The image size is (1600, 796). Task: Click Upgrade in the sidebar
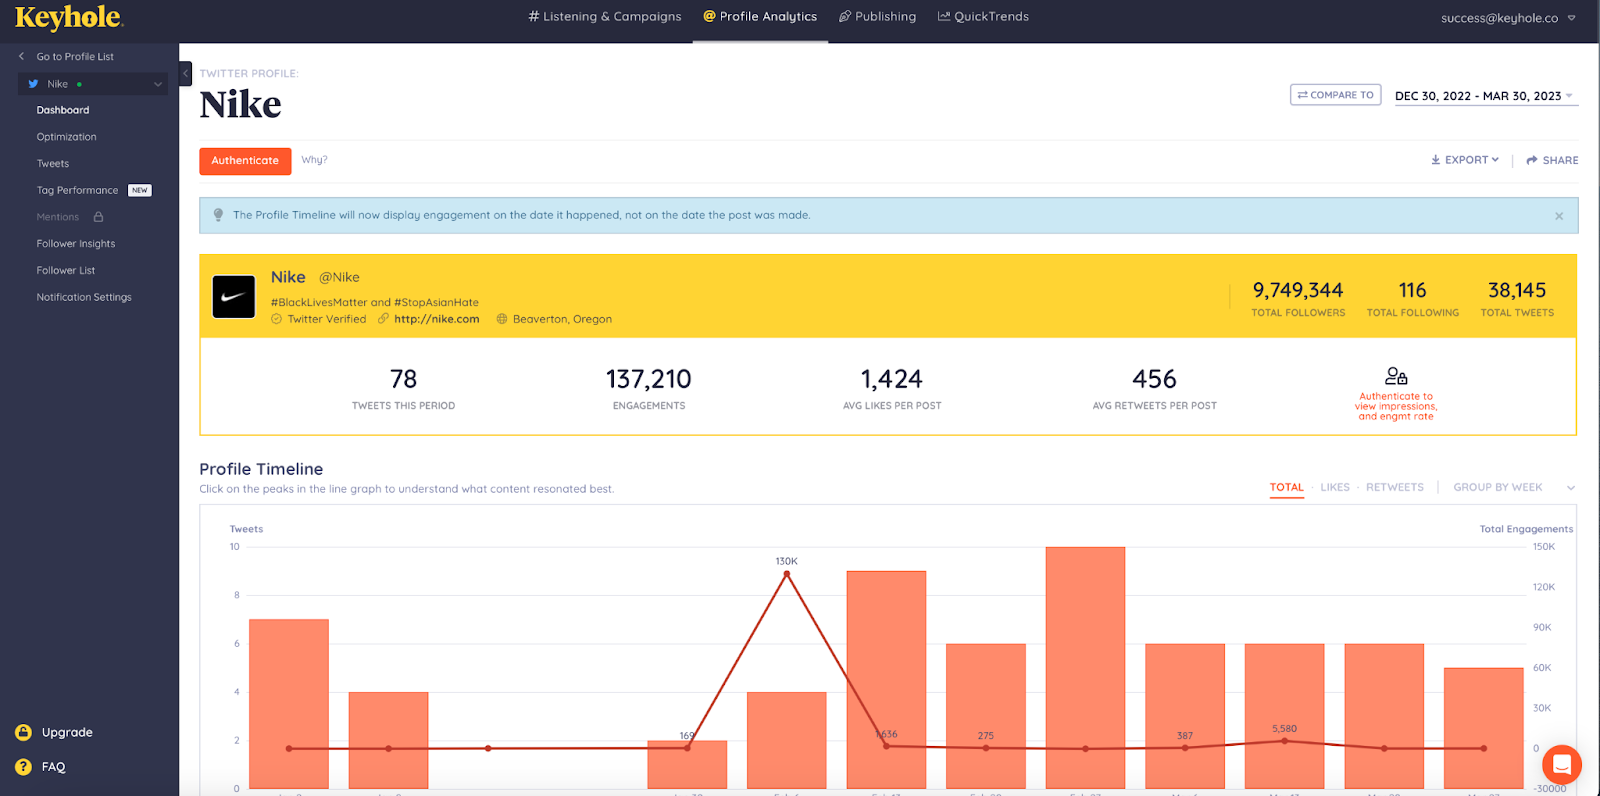pos(67,732)
